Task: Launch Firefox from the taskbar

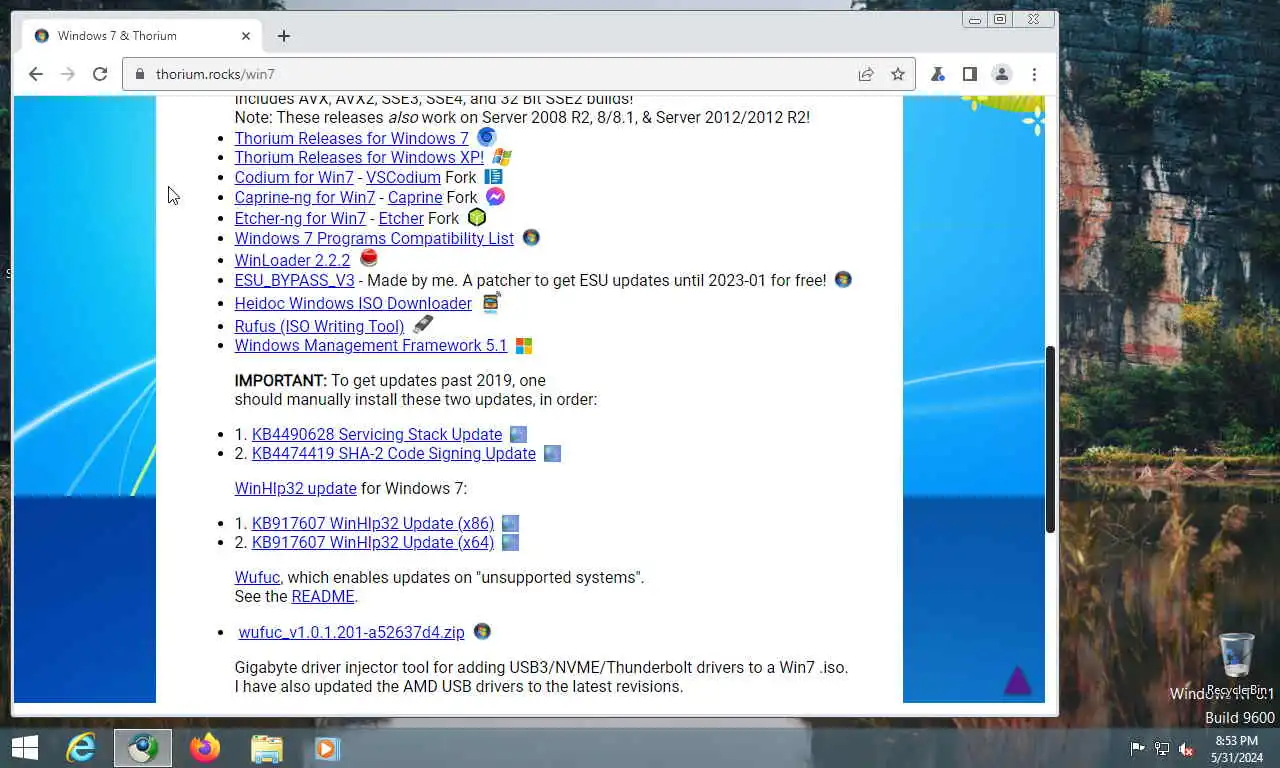Action: click(205, 748)
